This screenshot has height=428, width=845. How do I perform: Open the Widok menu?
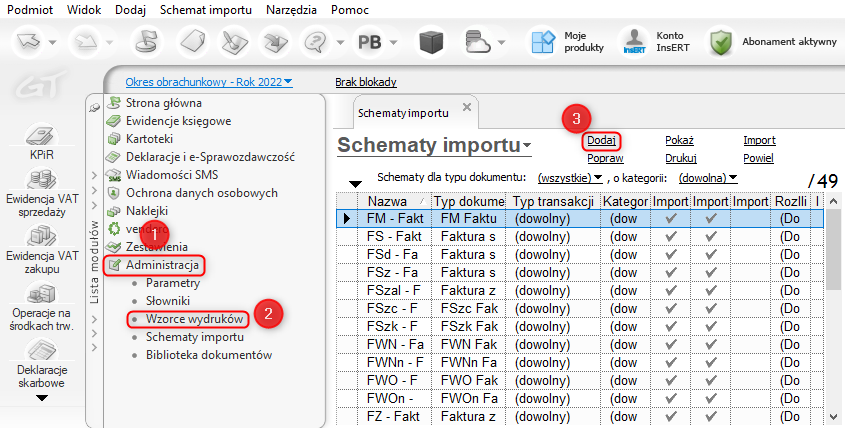pos(84,10)
